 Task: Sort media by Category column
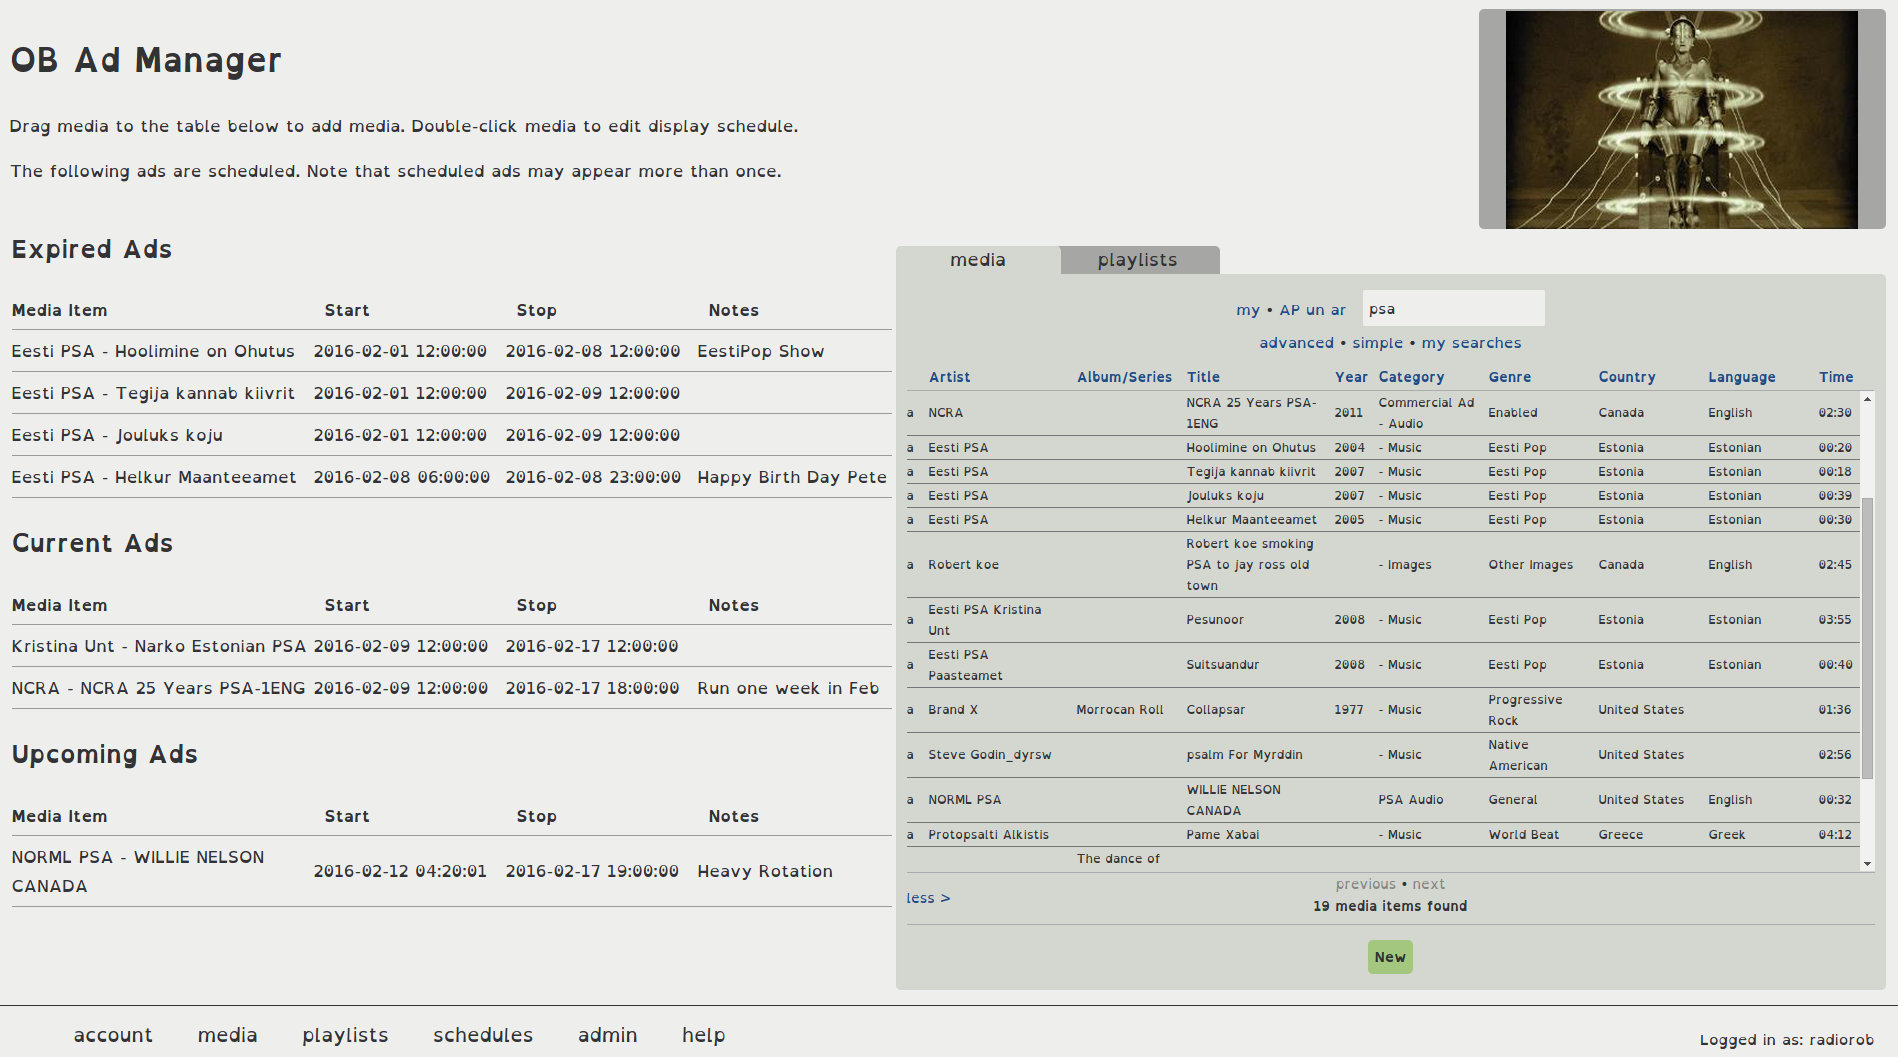tap(1411, 377)
